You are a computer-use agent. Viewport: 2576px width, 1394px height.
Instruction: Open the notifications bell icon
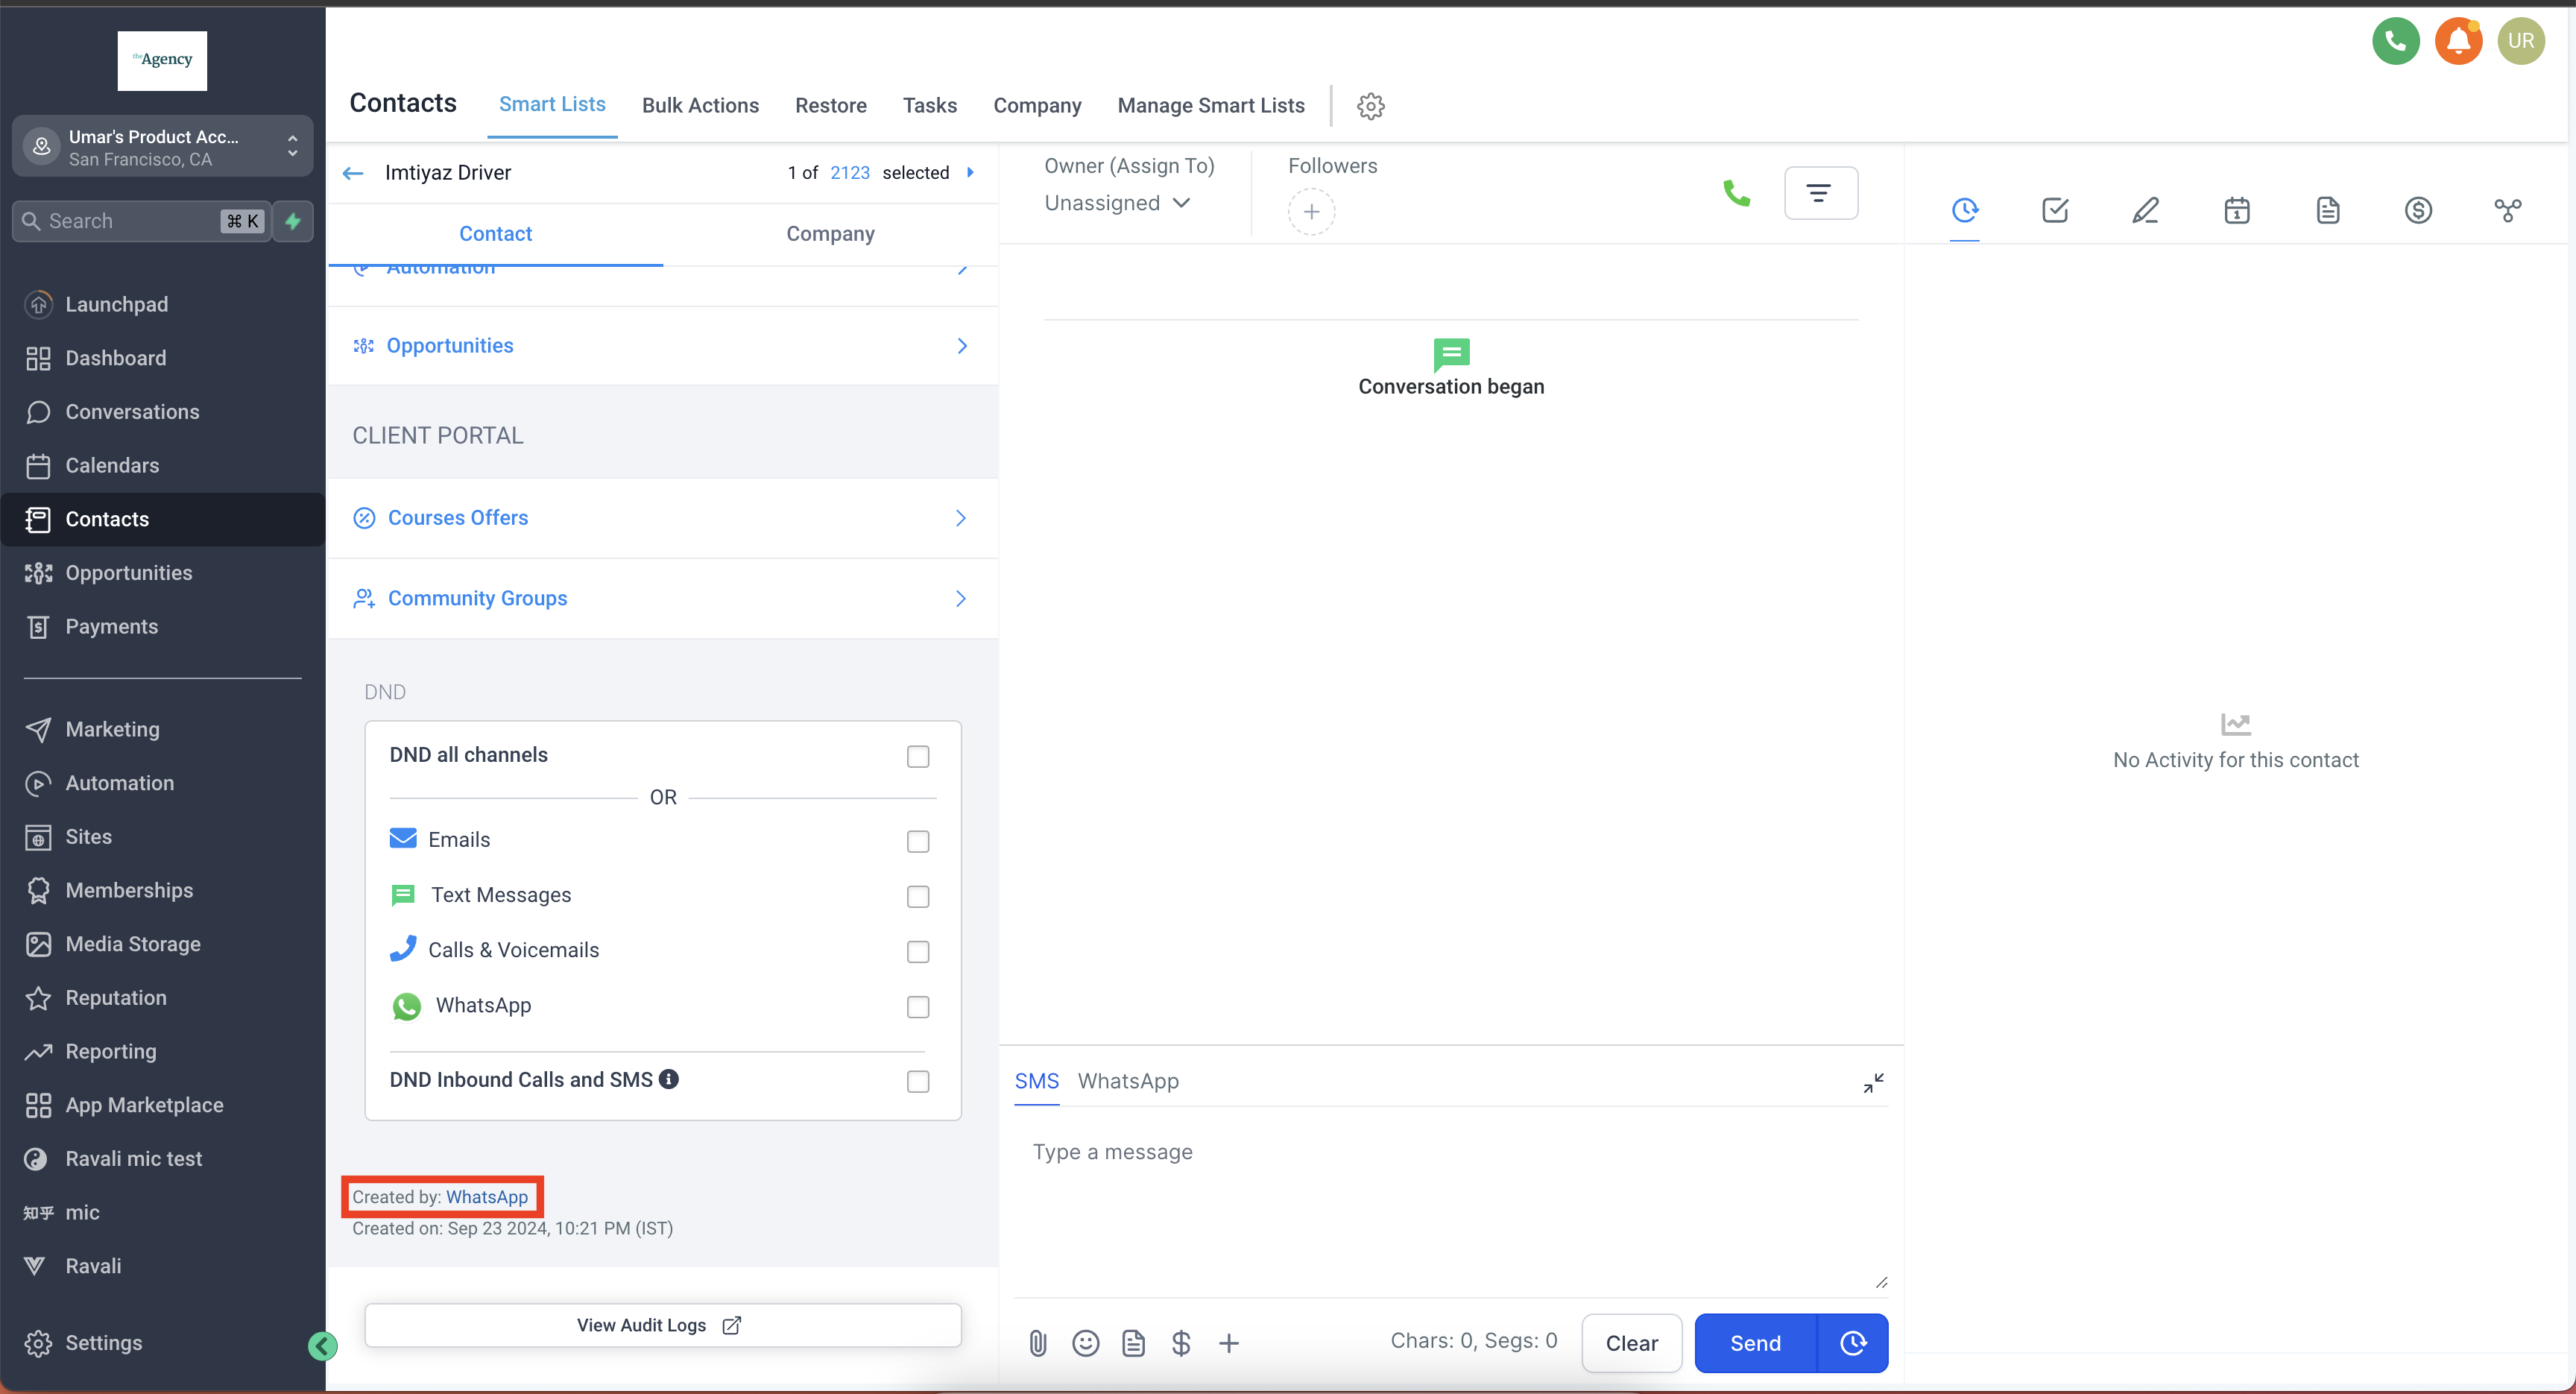tap(2457, 42)
